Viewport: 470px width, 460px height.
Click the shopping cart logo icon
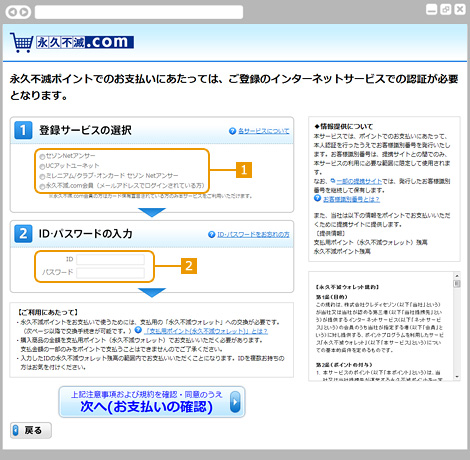point(21,42)
